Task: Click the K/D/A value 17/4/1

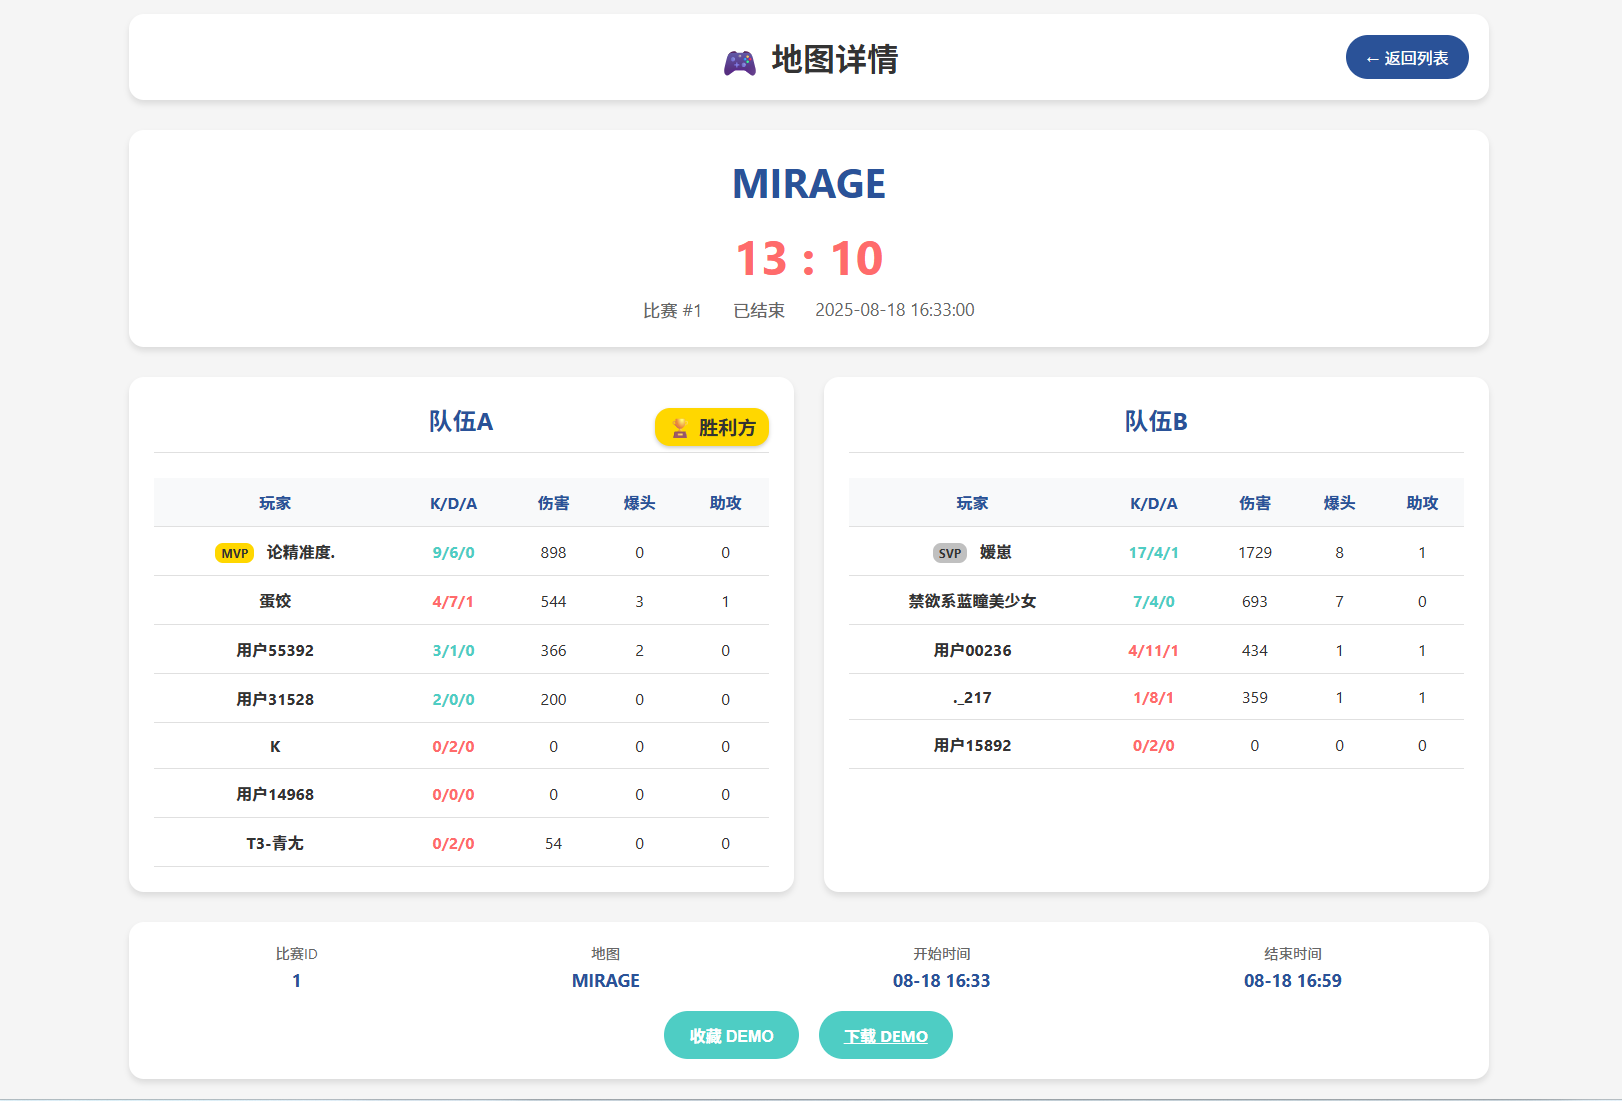Action: [1154, 552]
